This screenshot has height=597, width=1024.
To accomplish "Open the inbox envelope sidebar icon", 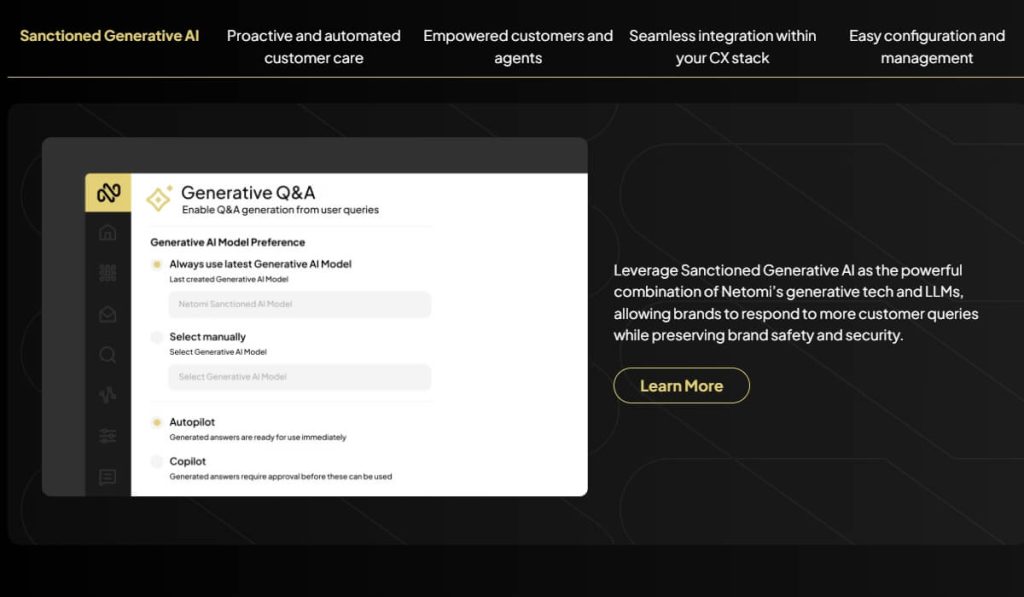I will coord(107,314).
